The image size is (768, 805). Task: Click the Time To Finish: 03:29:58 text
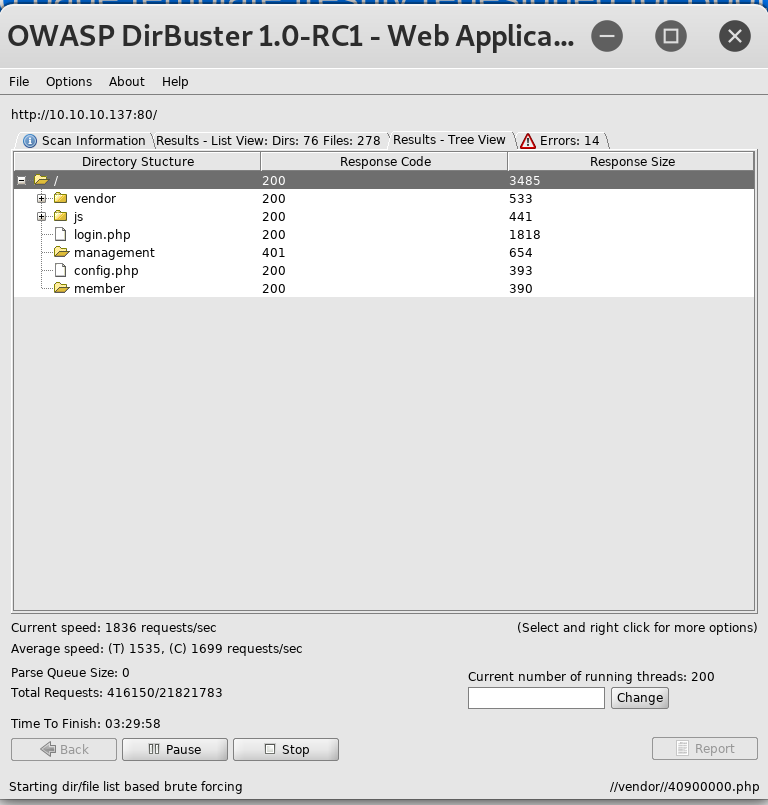point(86,724)
